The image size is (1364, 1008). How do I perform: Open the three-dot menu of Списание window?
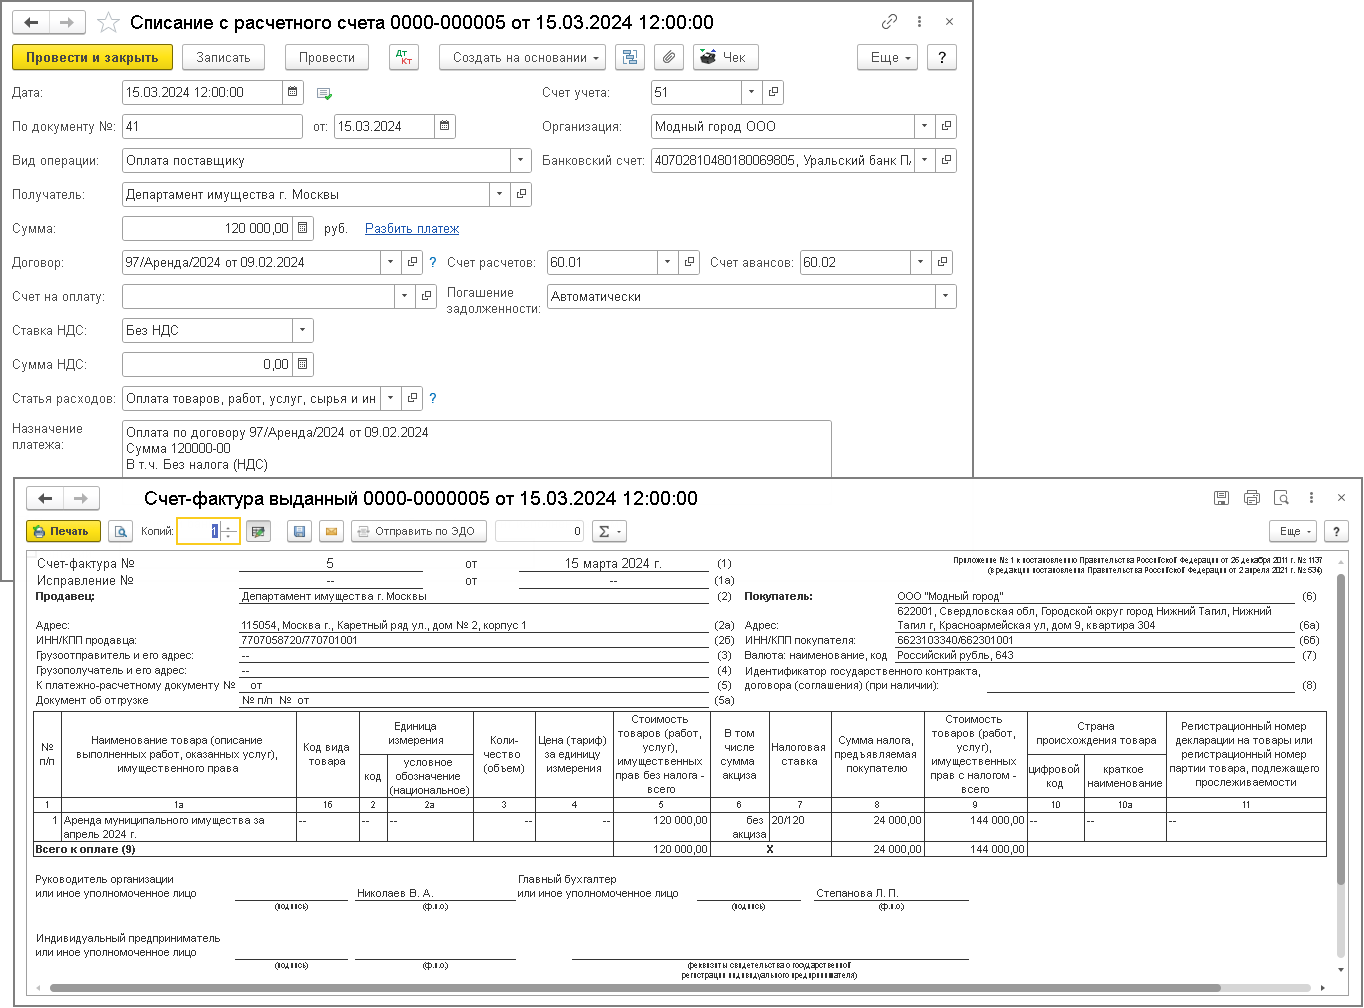919,22
